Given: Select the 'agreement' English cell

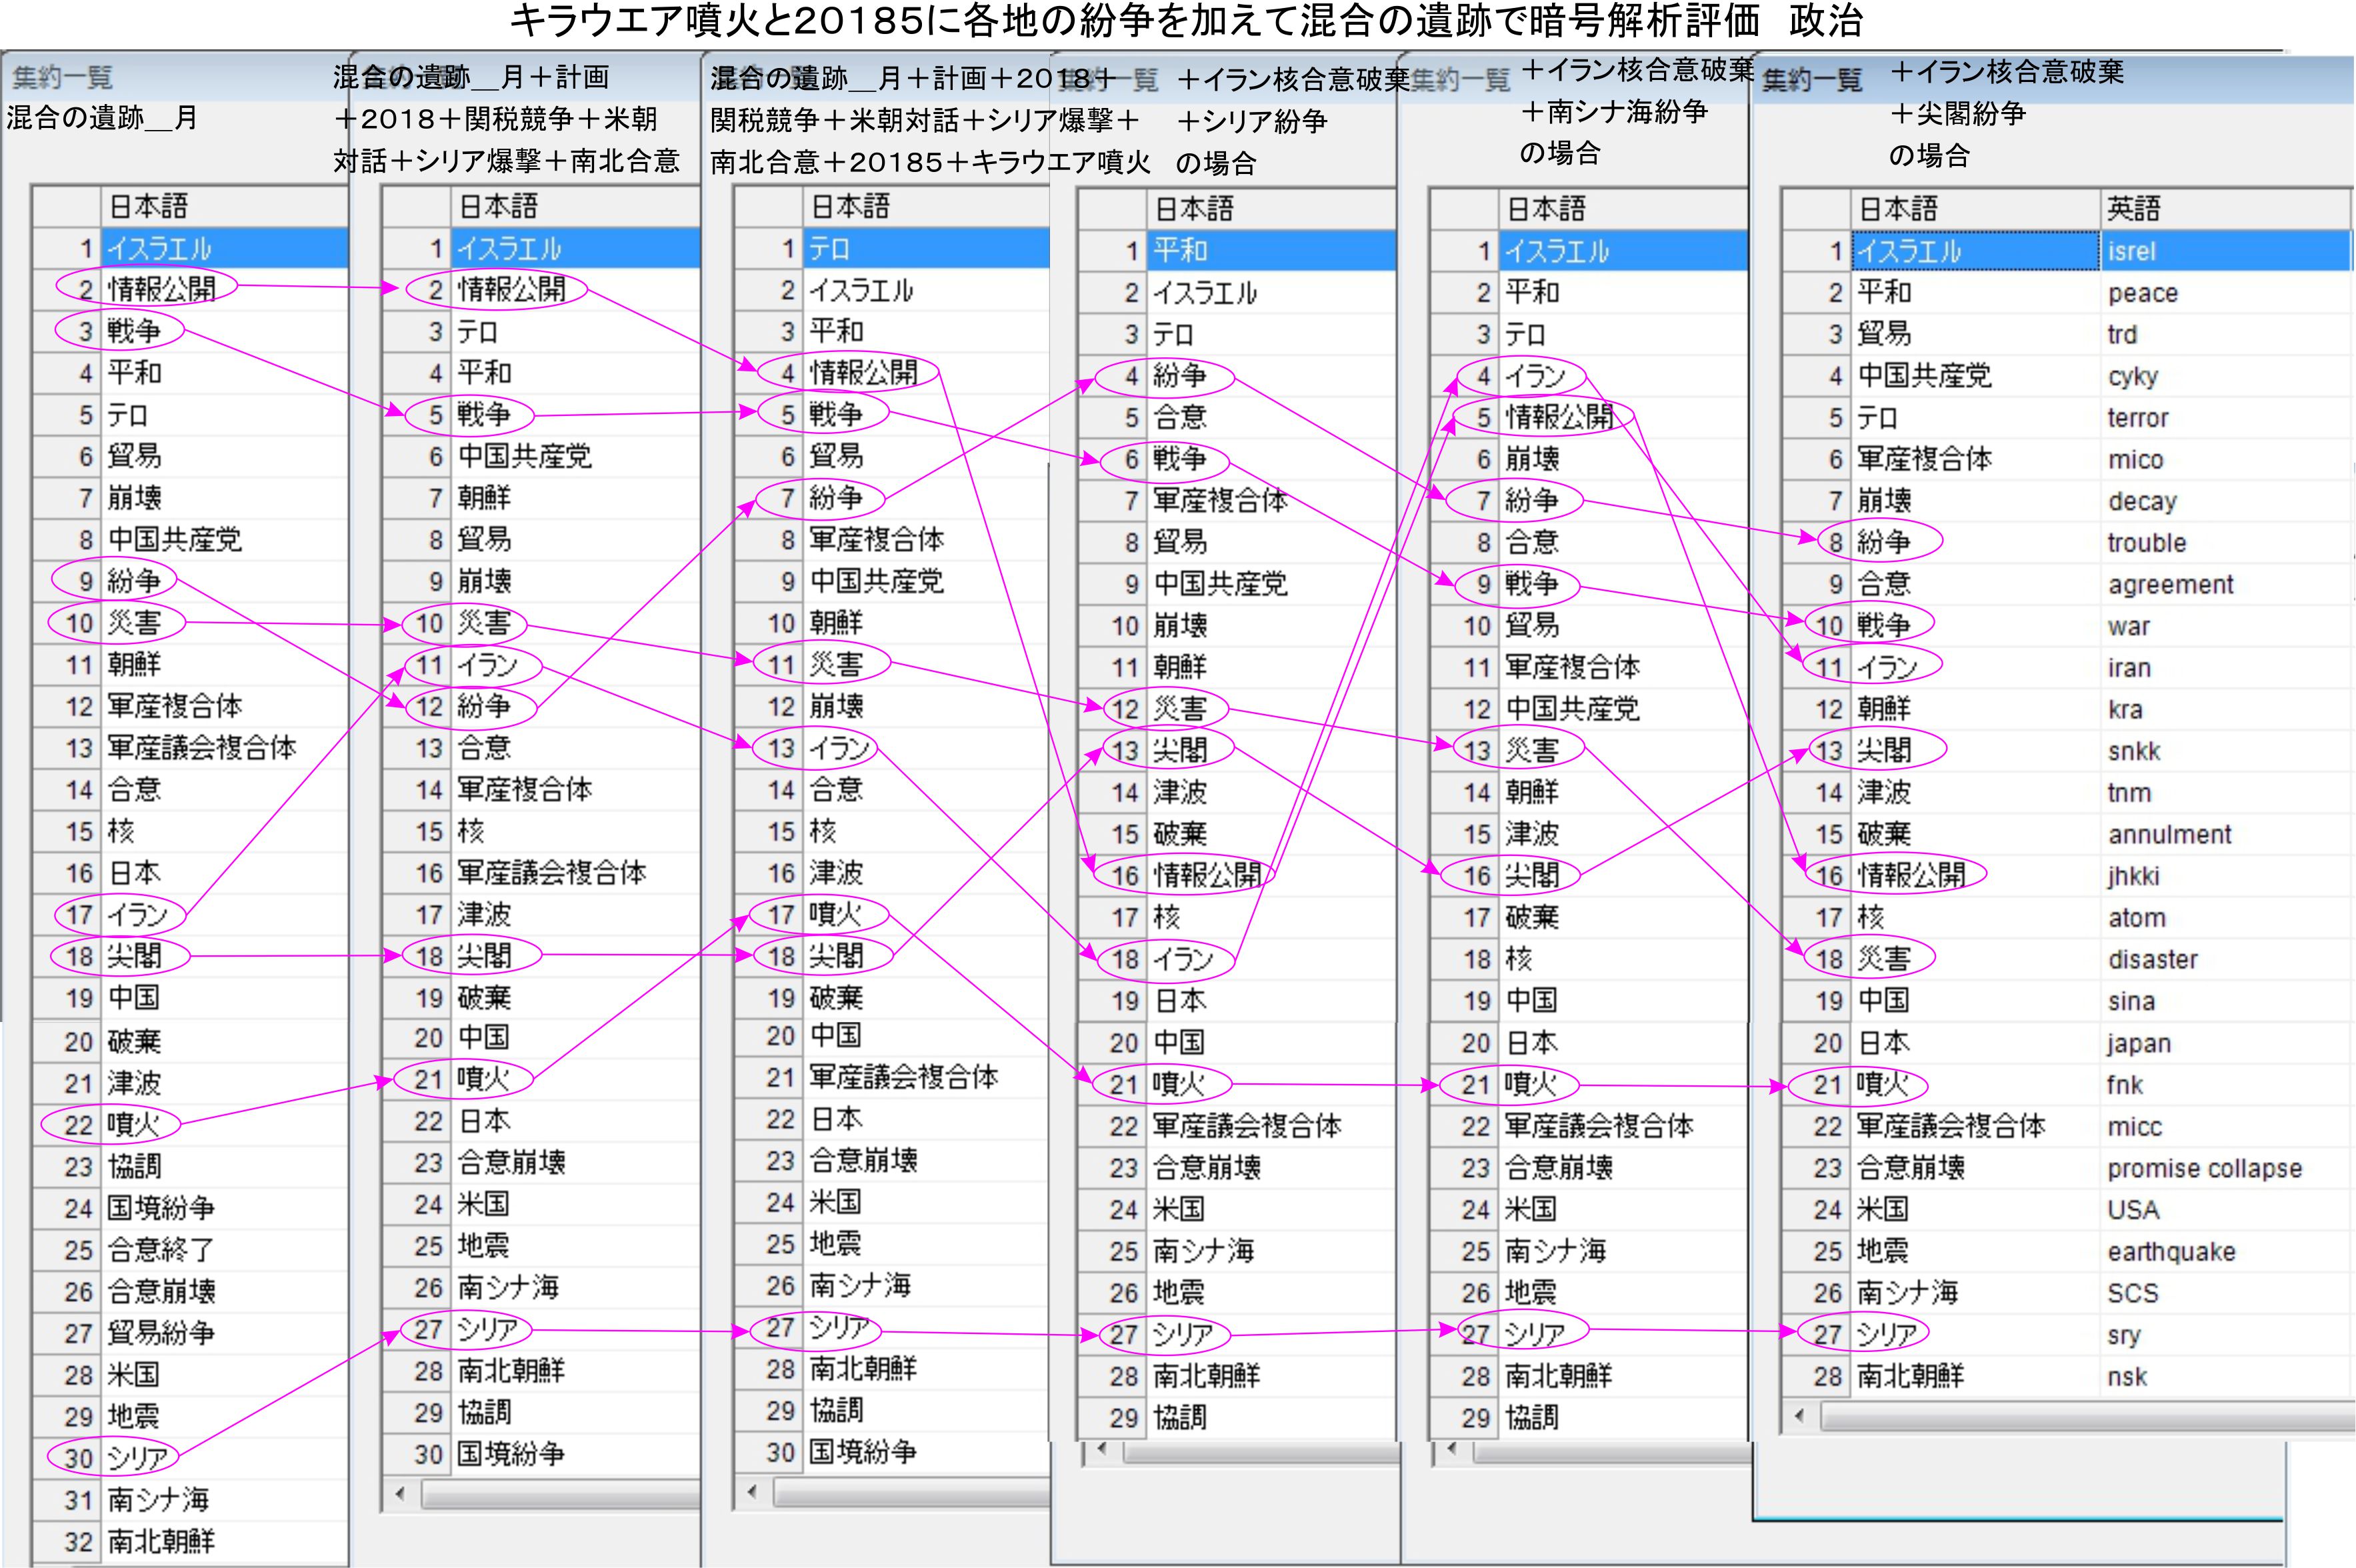Looking at the screenshot, I should point(2169,584).
